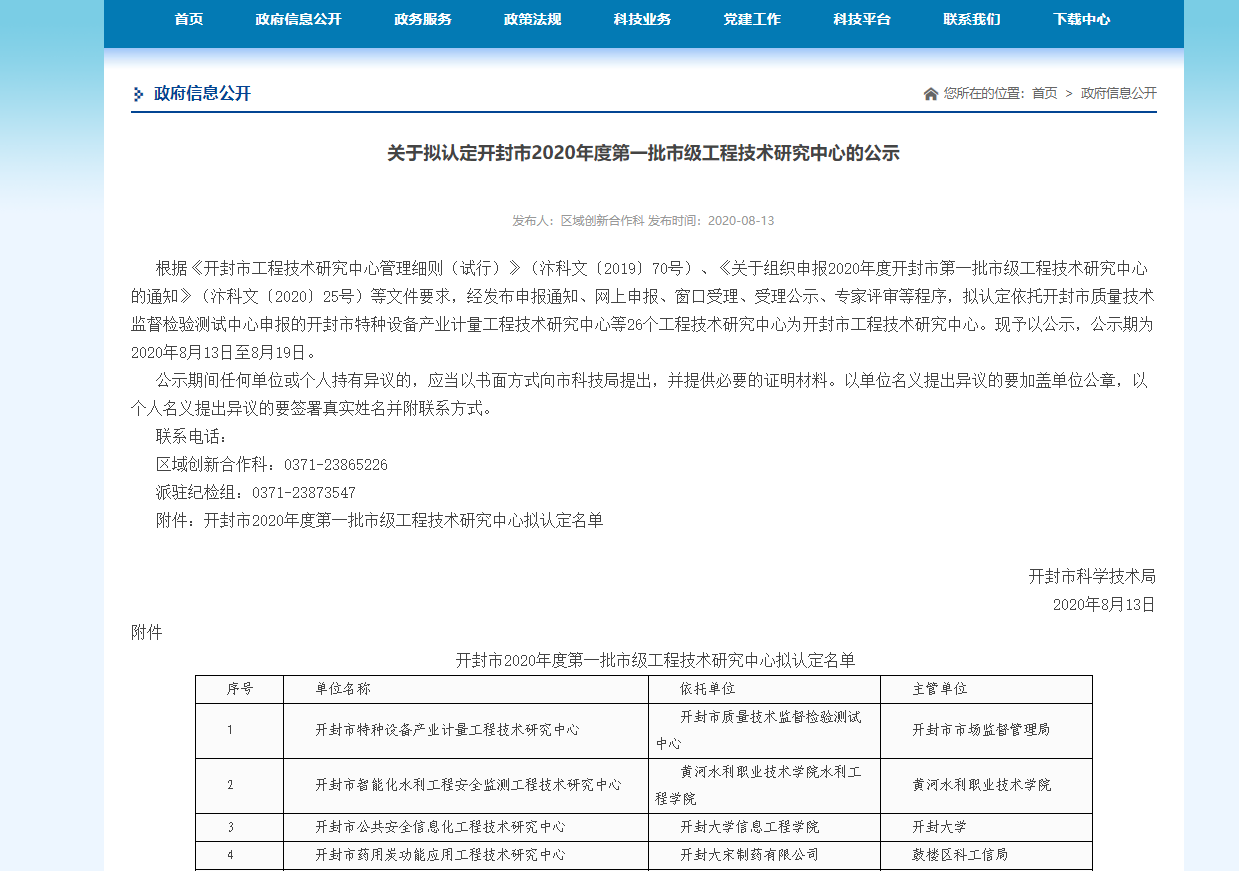Select 政策法规 in the top navigation

[532, 19]
